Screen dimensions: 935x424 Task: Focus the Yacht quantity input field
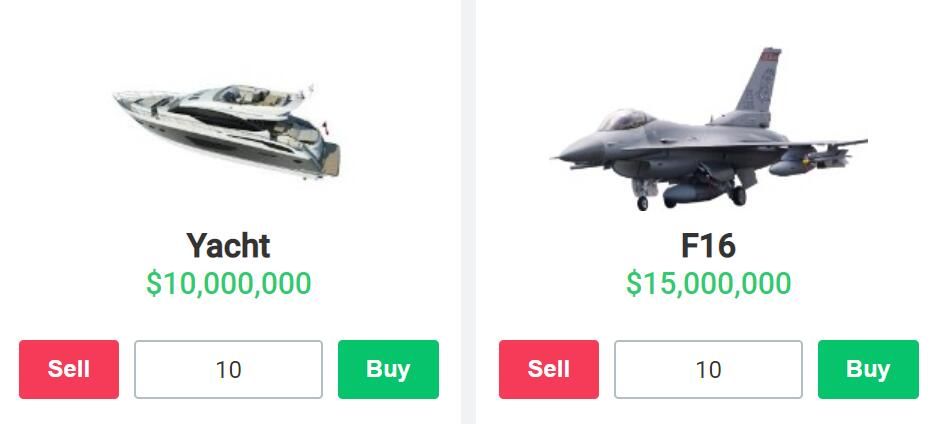[228, 369]
